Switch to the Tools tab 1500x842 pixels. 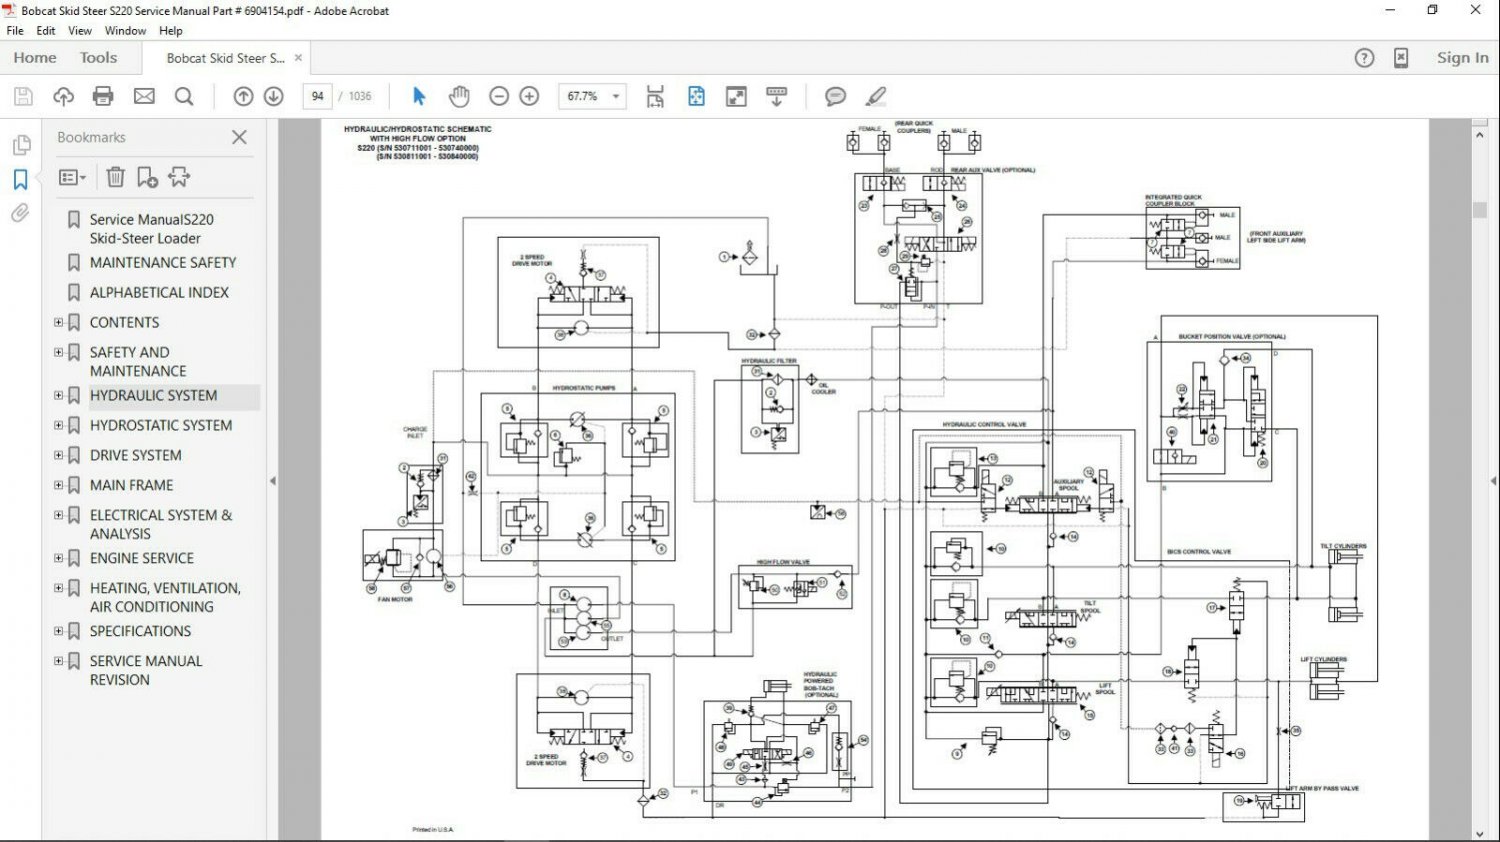(x=98, y=58)
